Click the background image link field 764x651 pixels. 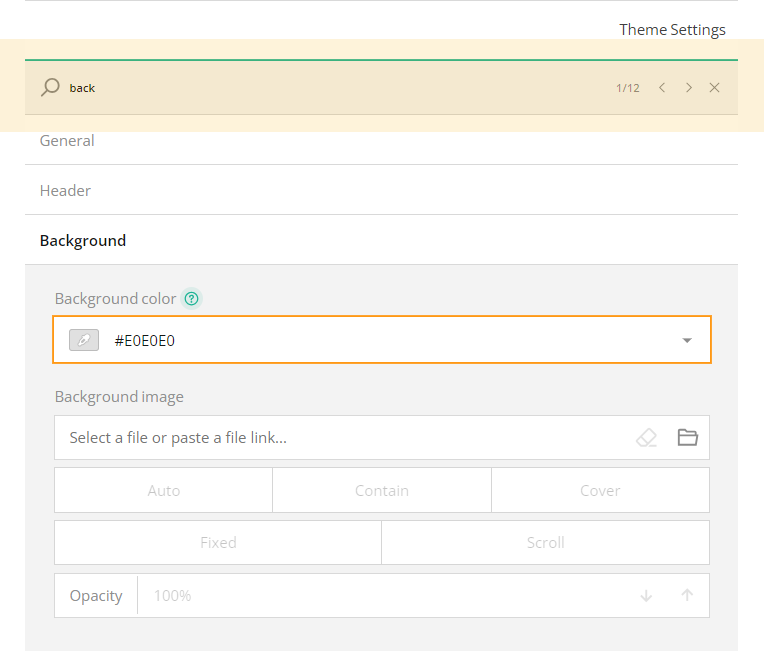click(x=340, y=438)
